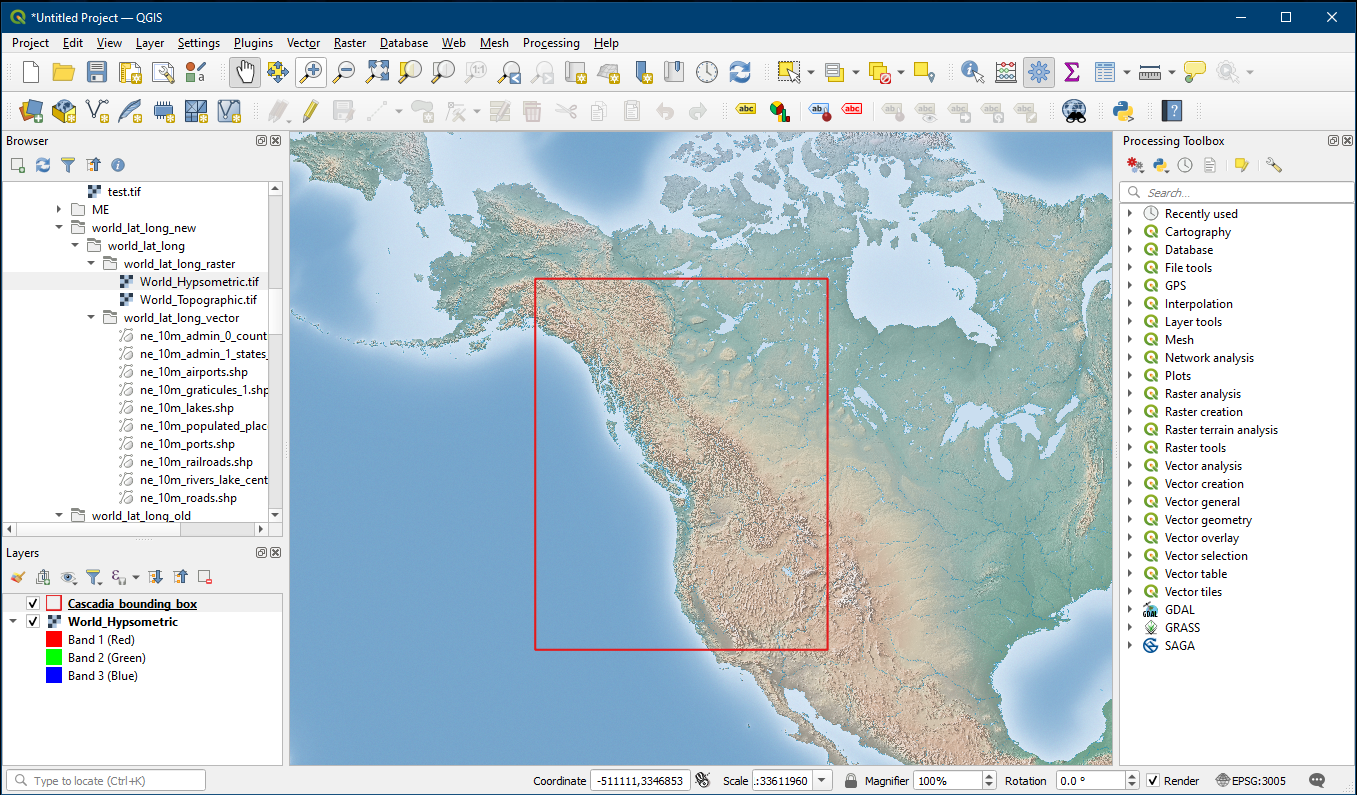1357x795 pixels.
Task: Collapse the world_lat_long_vector folder
Action: click(x=92, y=318)
